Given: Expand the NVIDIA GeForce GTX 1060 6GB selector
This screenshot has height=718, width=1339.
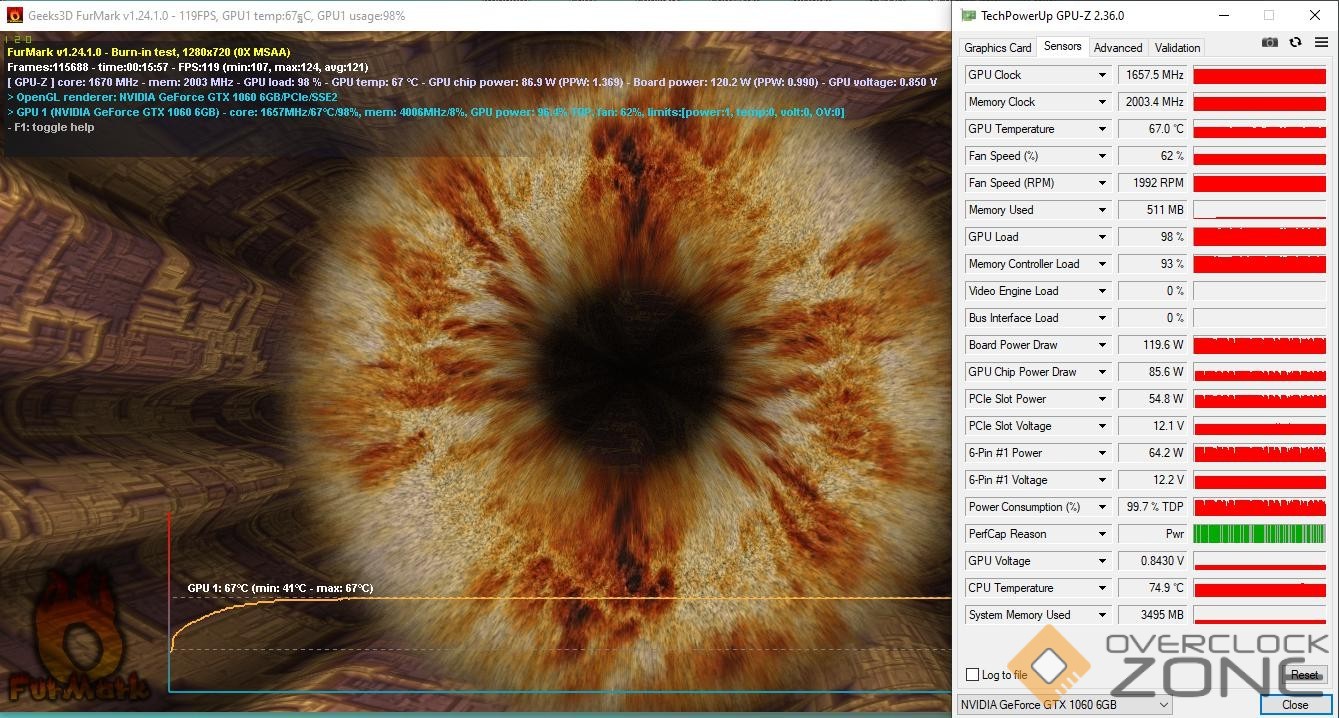Looking at the screenshot, I should click(x=1163, y=705).
